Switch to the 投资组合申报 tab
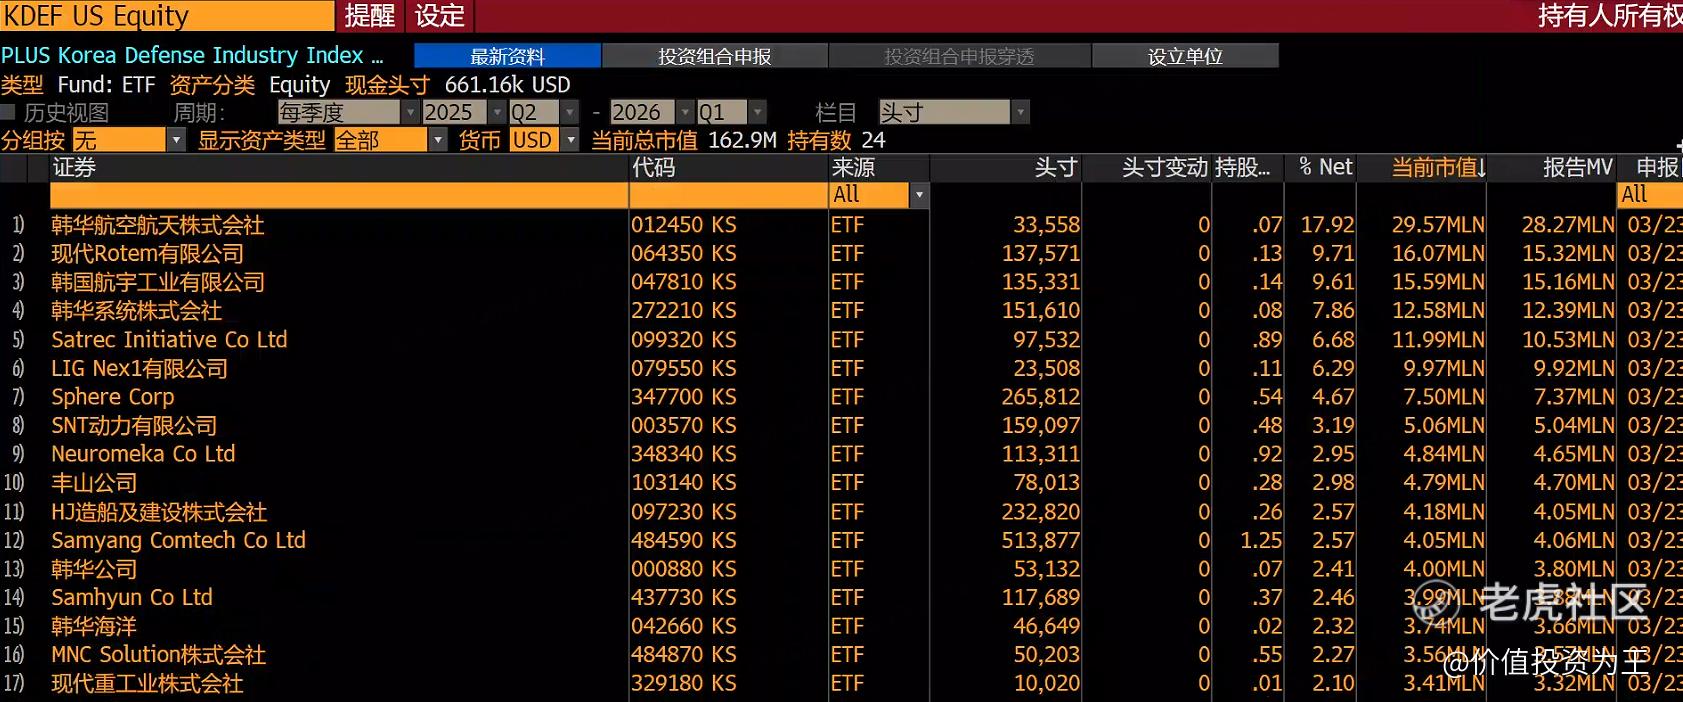The height and width of the screenshot is (702, 1683). [714, 56]
